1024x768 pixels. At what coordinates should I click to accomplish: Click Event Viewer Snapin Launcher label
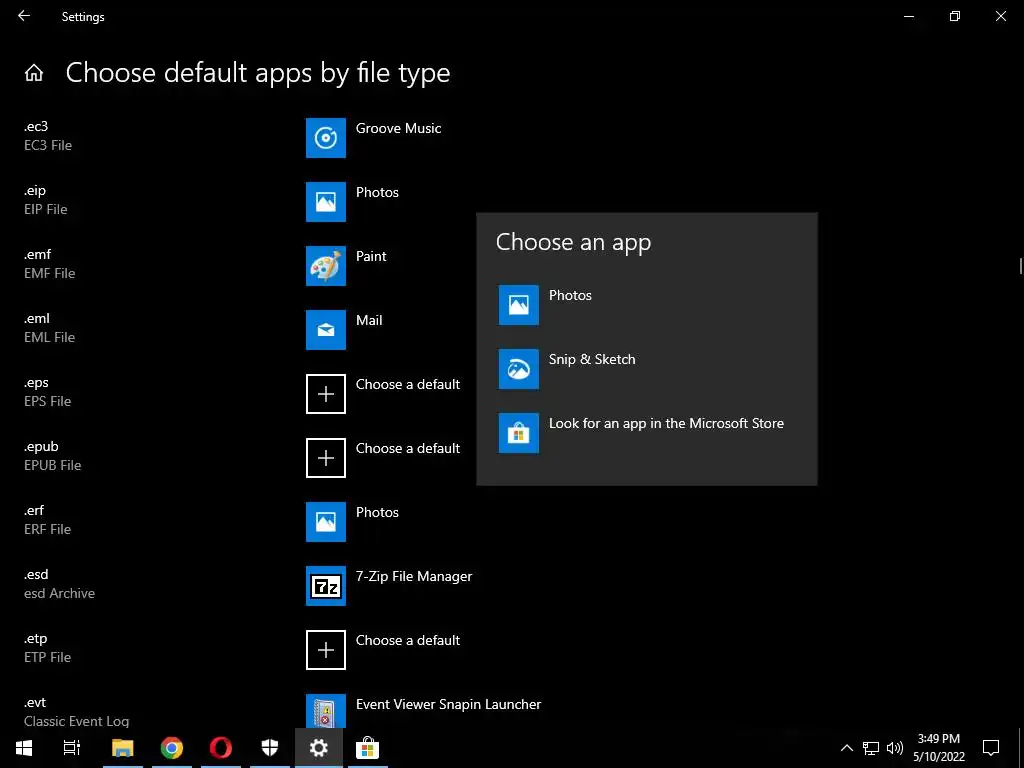(449, 704)
